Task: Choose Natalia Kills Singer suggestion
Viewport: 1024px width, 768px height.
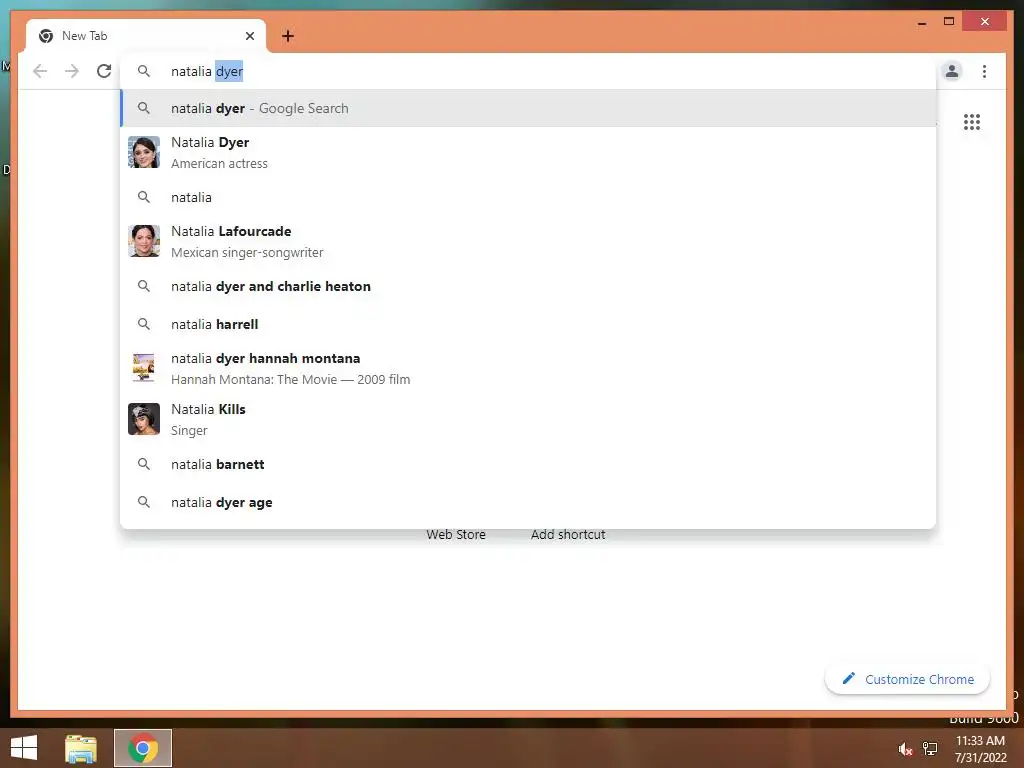Action: (x=528, y=420)
